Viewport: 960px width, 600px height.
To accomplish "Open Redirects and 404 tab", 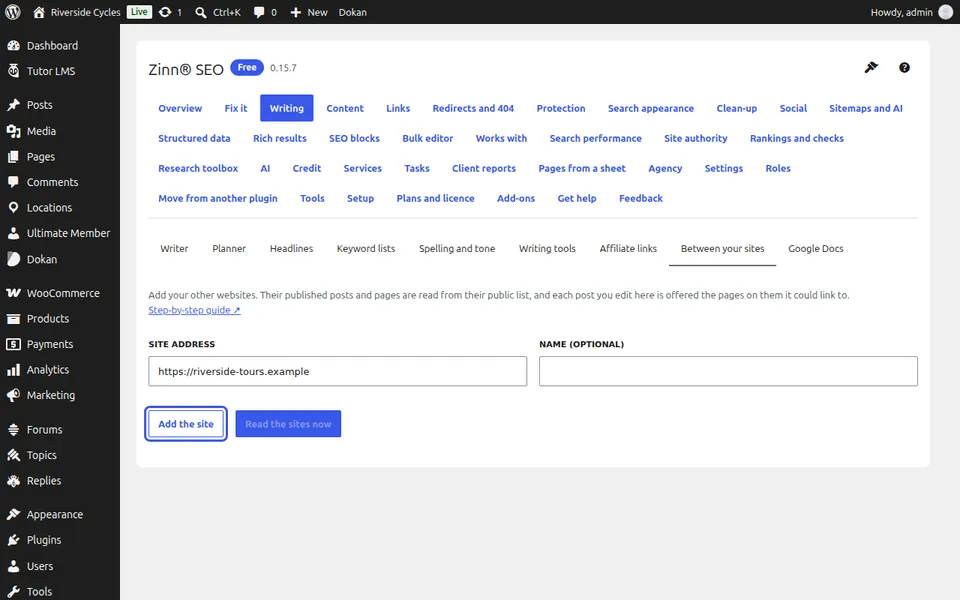I will point(473,108).
